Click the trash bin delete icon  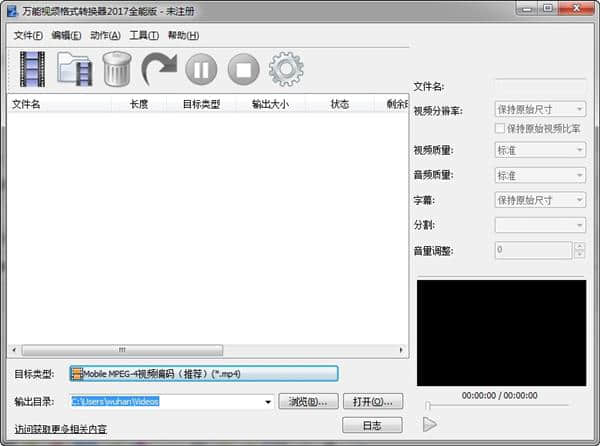coord(116,70)
